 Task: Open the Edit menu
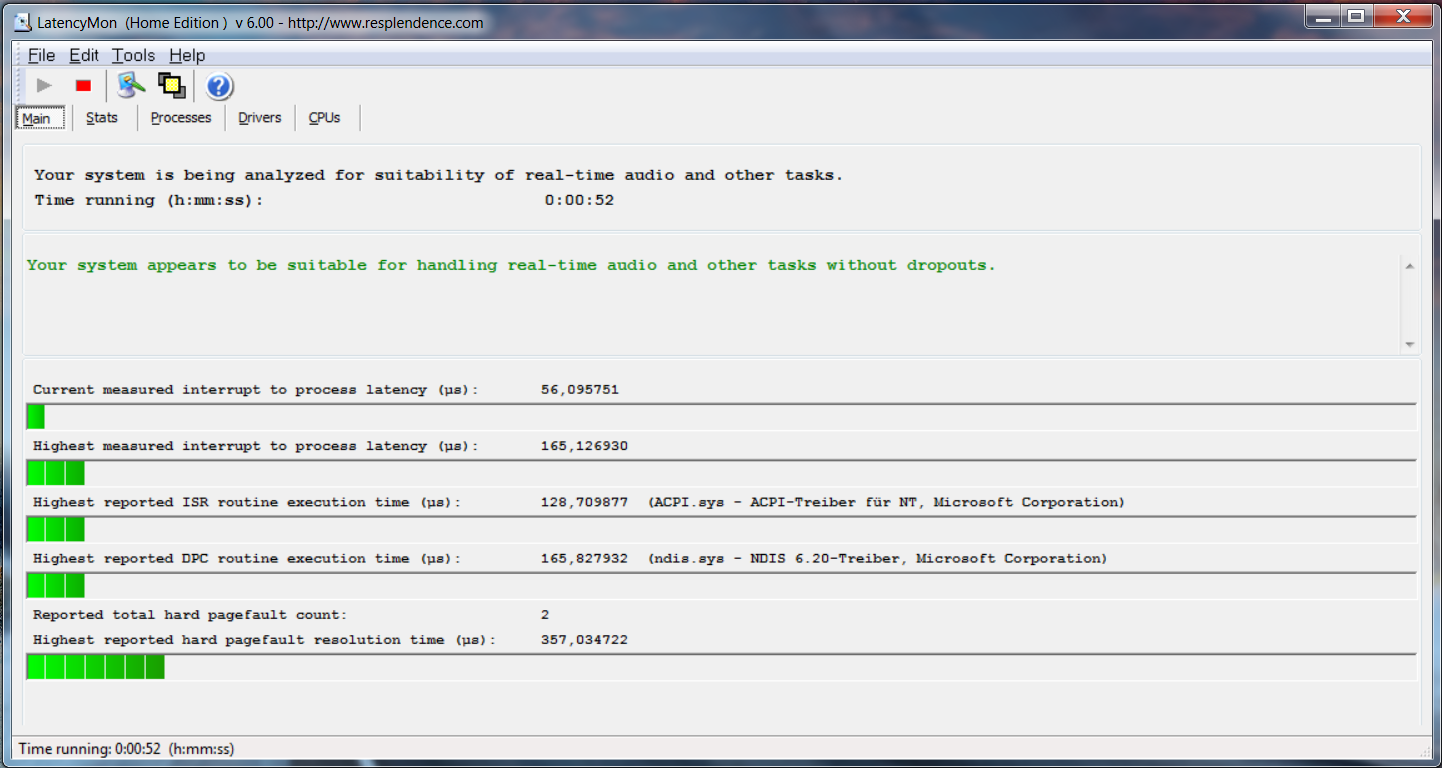(x=84, y=55)
